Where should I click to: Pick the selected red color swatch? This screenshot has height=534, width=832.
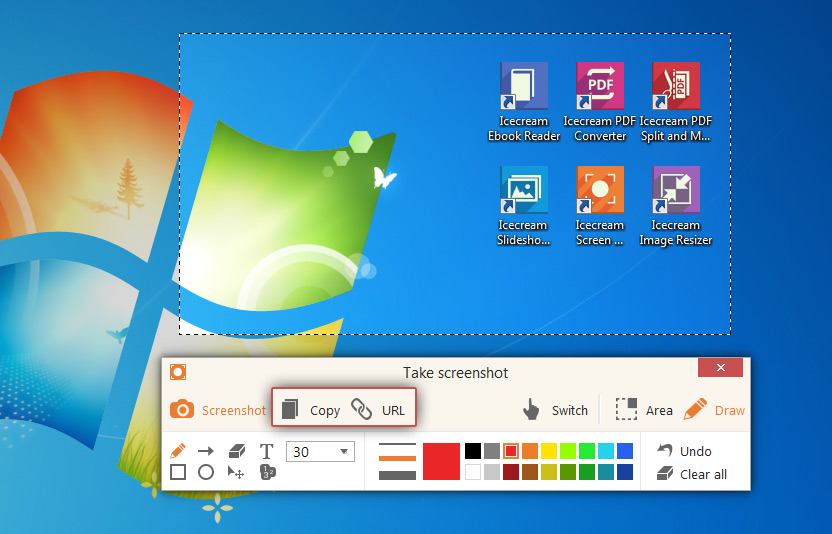[511, 451]
